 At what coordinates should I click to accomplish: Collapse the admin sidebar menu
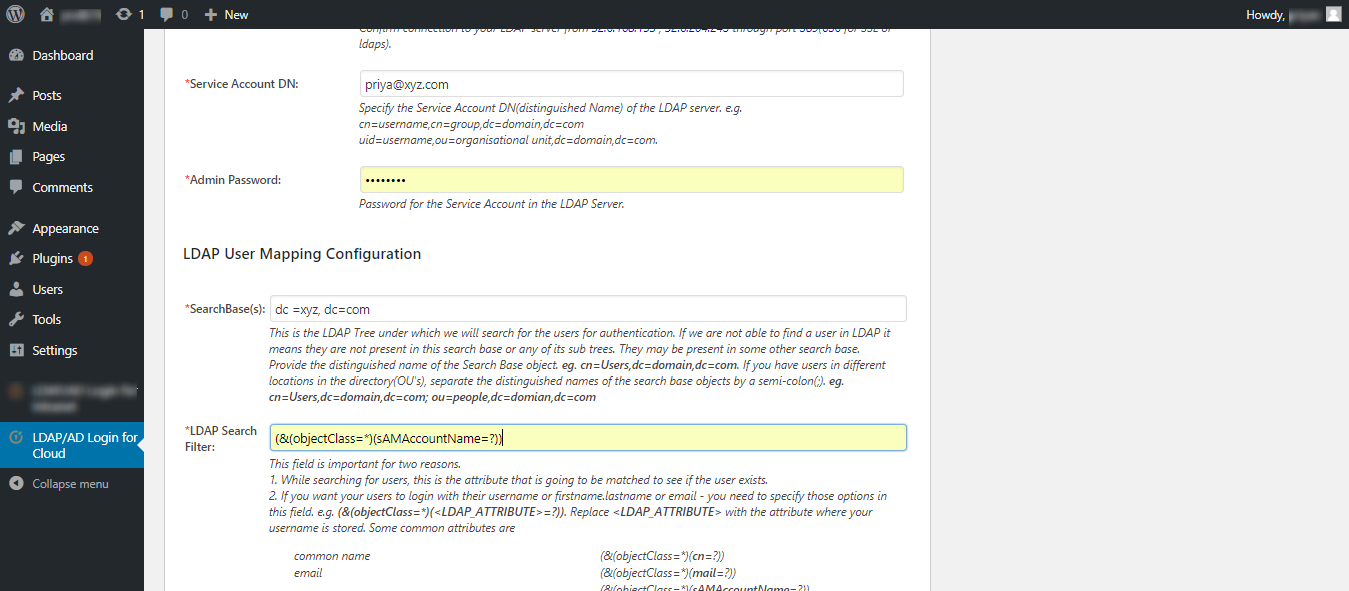click(x=60, y=483)
